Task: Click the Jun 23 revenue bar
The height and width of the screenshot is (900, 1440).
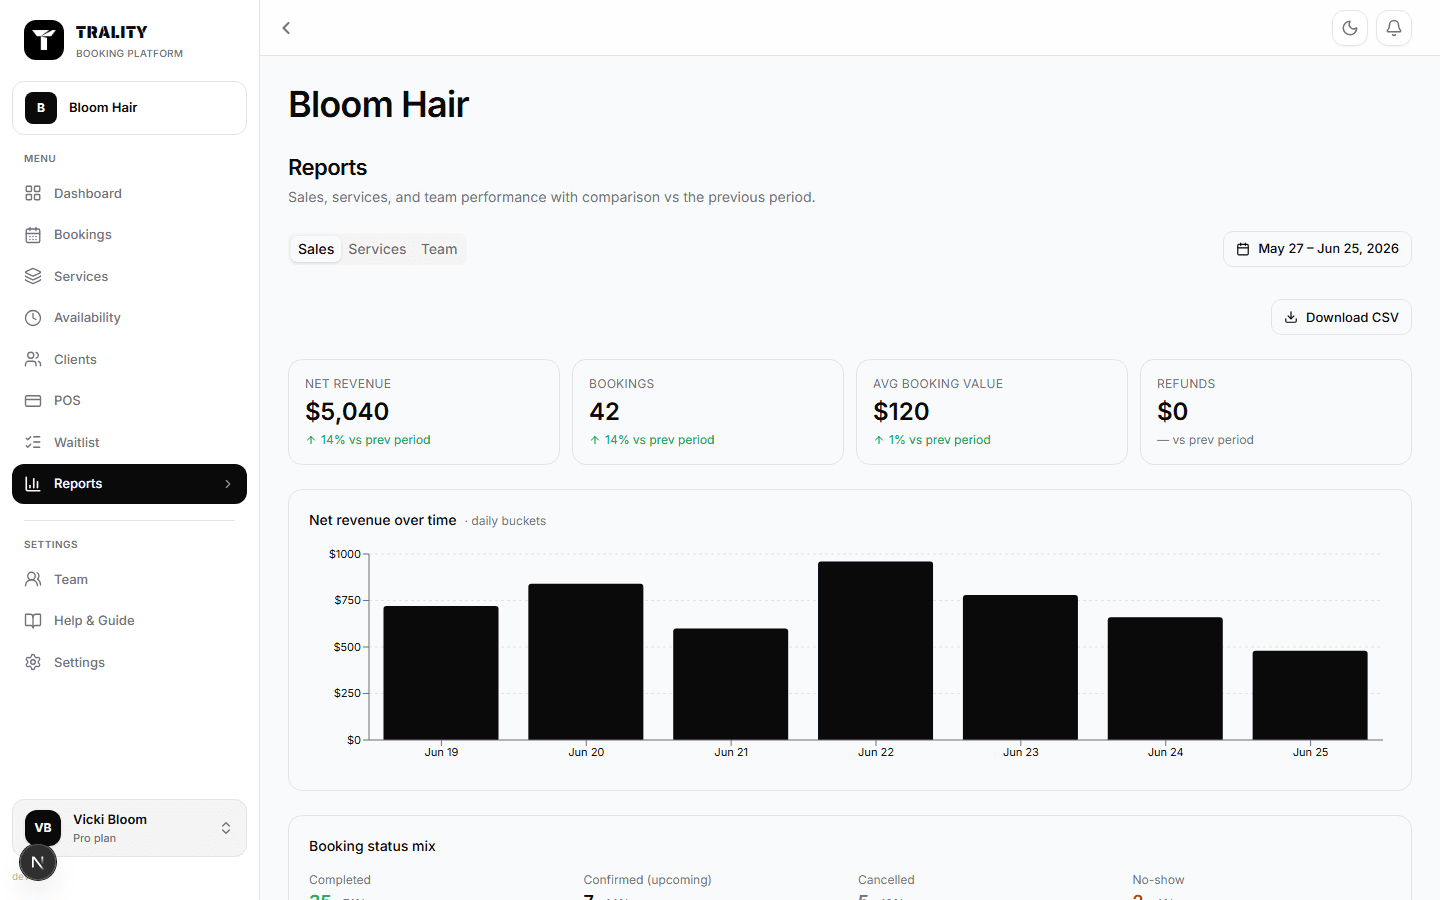Action: (1020, 668)
